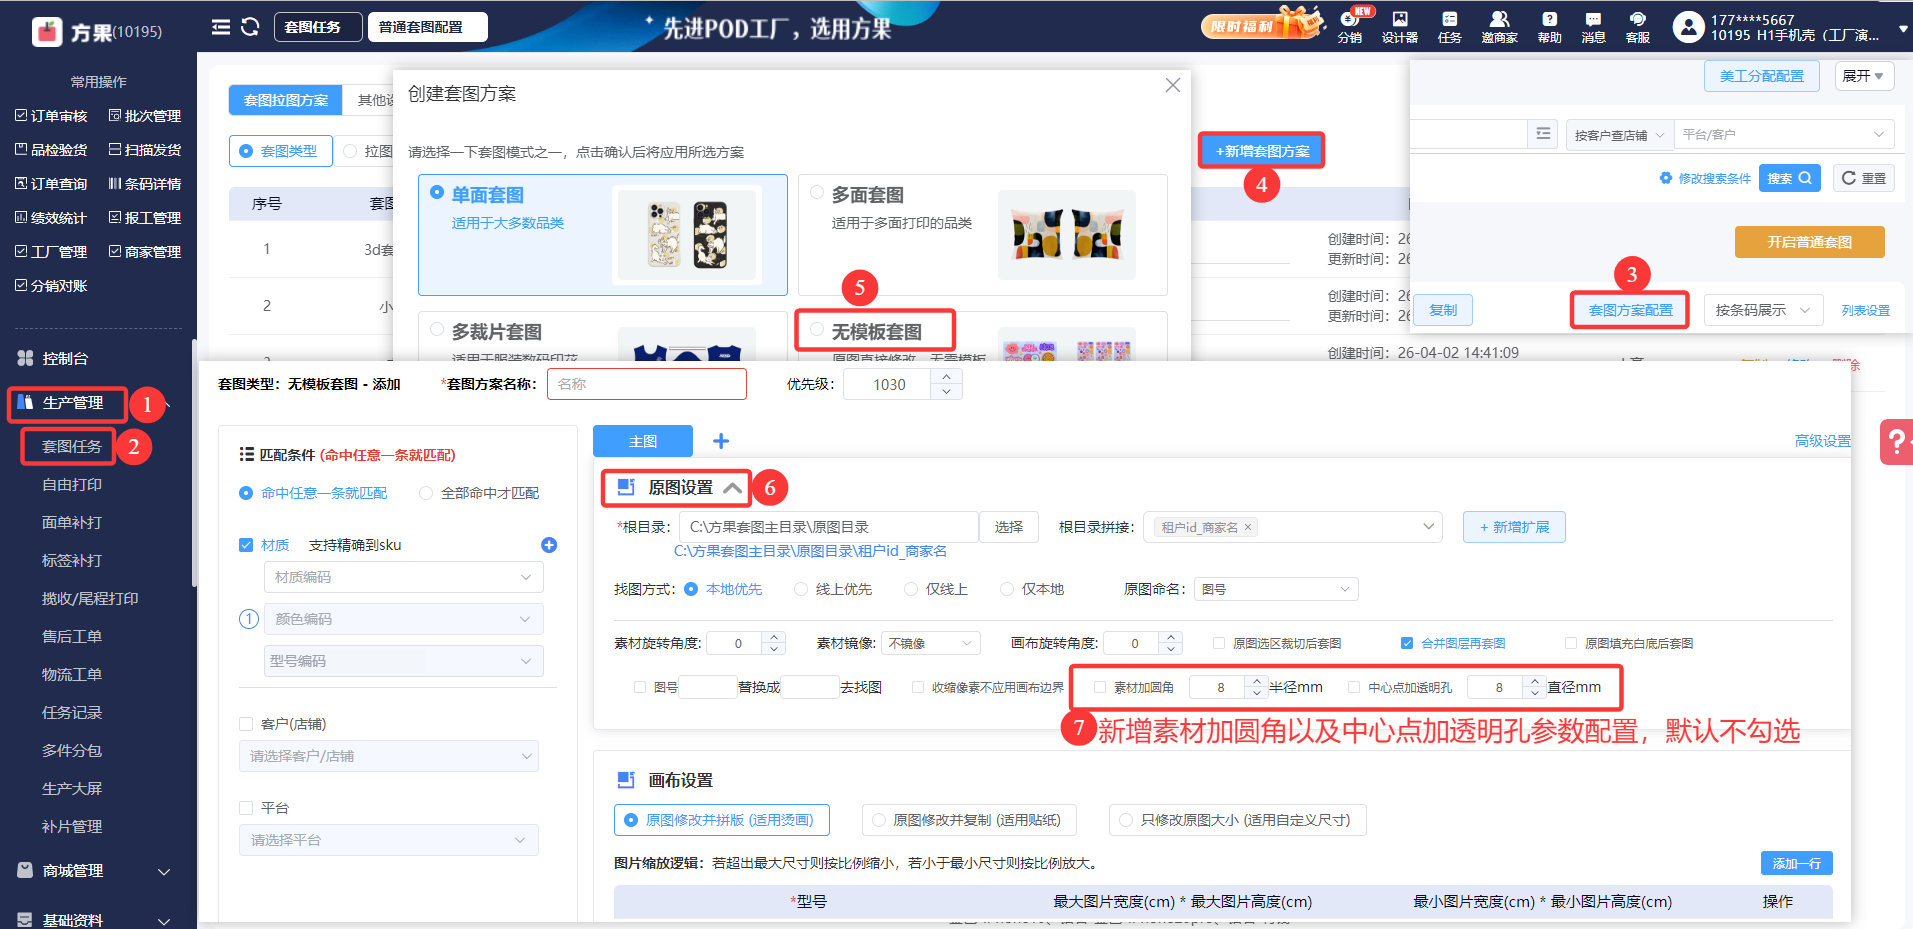Toggle the sidebar collapse menu icon
Viewport: 1913px width, 929px height.
point(221,27)
